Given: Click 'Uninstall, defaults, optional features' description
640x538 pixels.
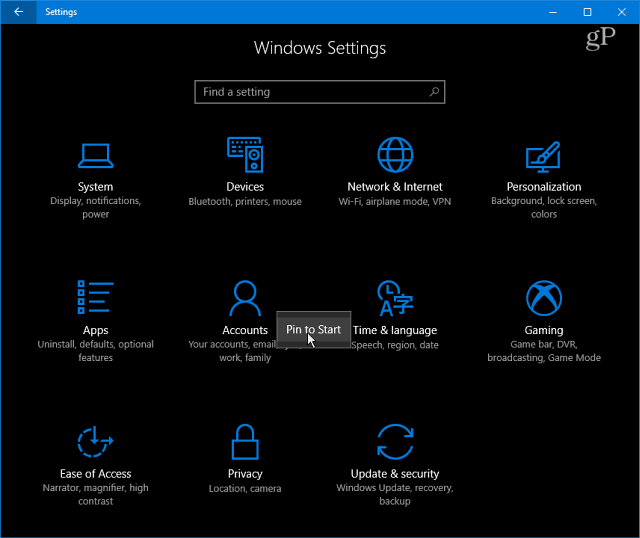Looking at the screenshot, I should 96,351.
